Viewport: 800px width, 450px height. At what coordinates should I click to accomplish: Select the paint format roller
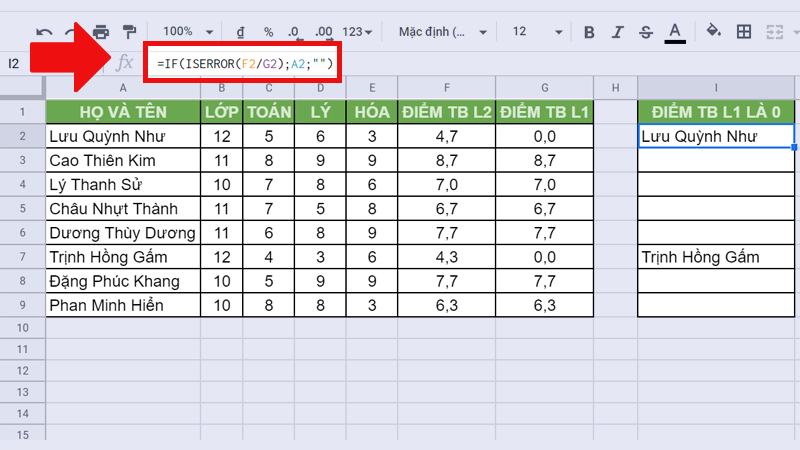click(x=129, y=31)
